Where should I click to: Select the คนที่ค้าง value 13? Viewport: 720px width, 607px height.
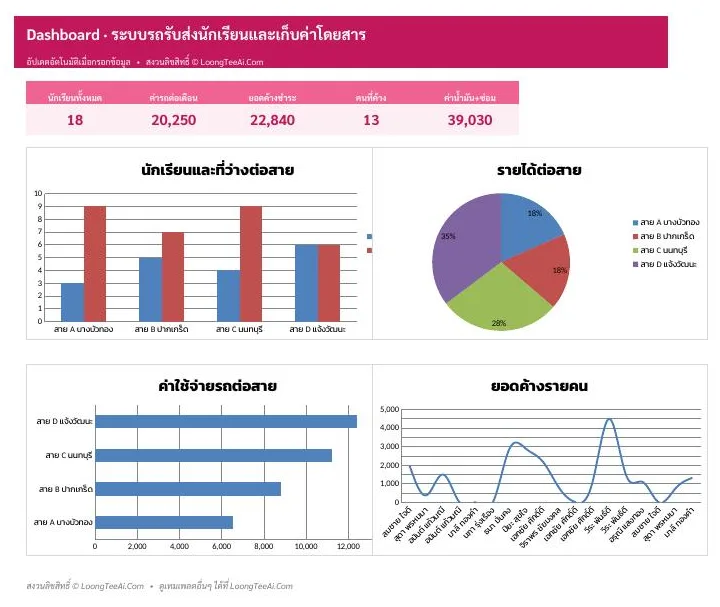point(371,120)
